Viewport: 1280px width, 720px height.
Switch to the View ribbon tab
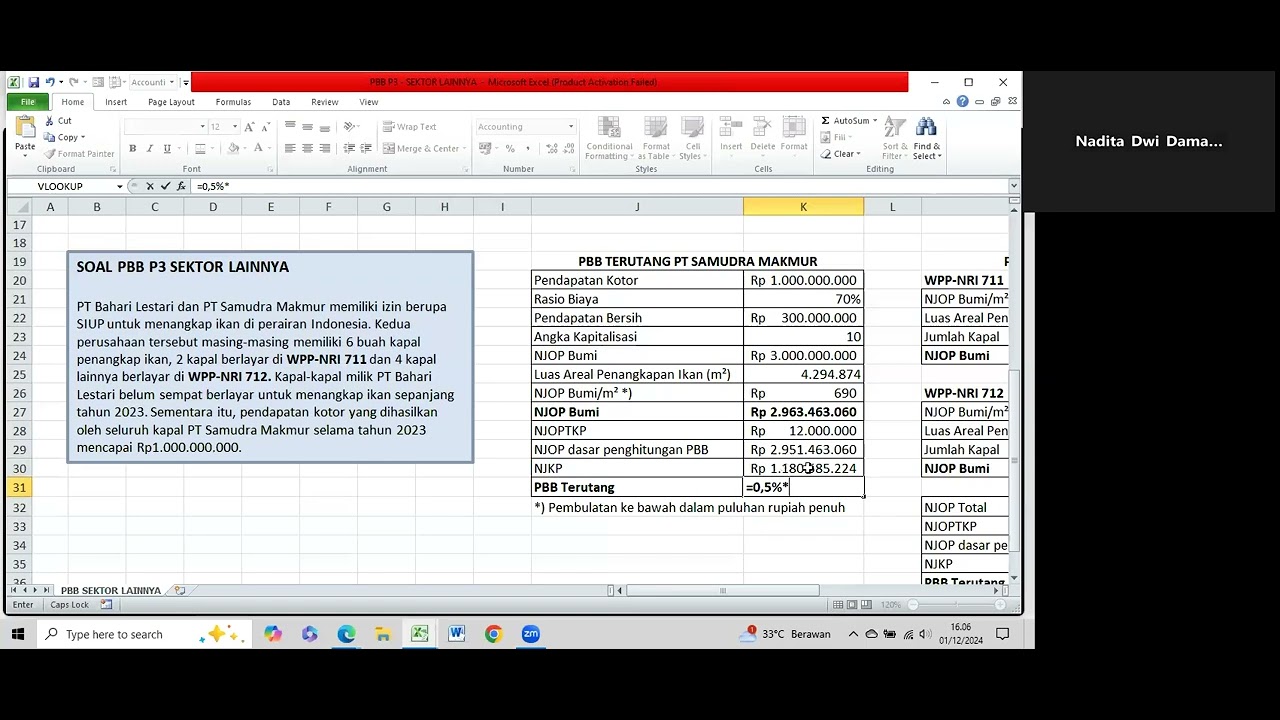[x=369, y=102]
